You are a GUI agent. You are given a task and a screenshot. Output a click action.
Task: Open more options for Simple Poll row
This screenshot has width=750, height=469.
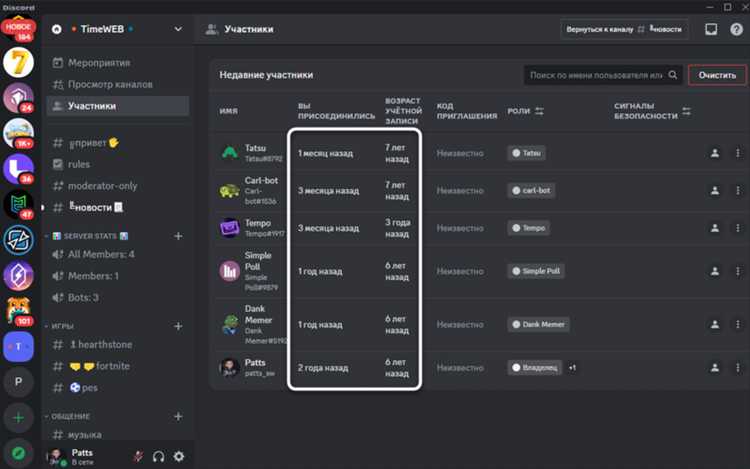pyautogui.click(x=738, y=271)
